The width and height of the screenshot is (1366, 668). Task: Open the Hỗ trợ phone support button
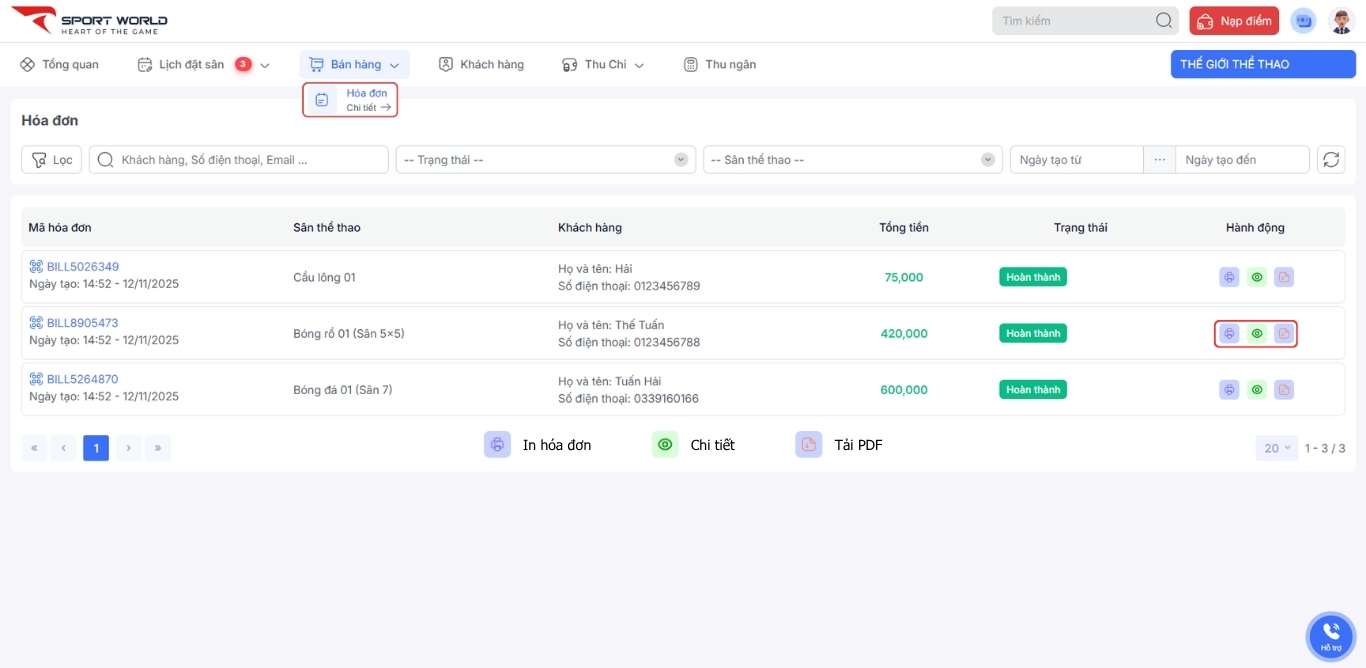[x=1330, y=635]
